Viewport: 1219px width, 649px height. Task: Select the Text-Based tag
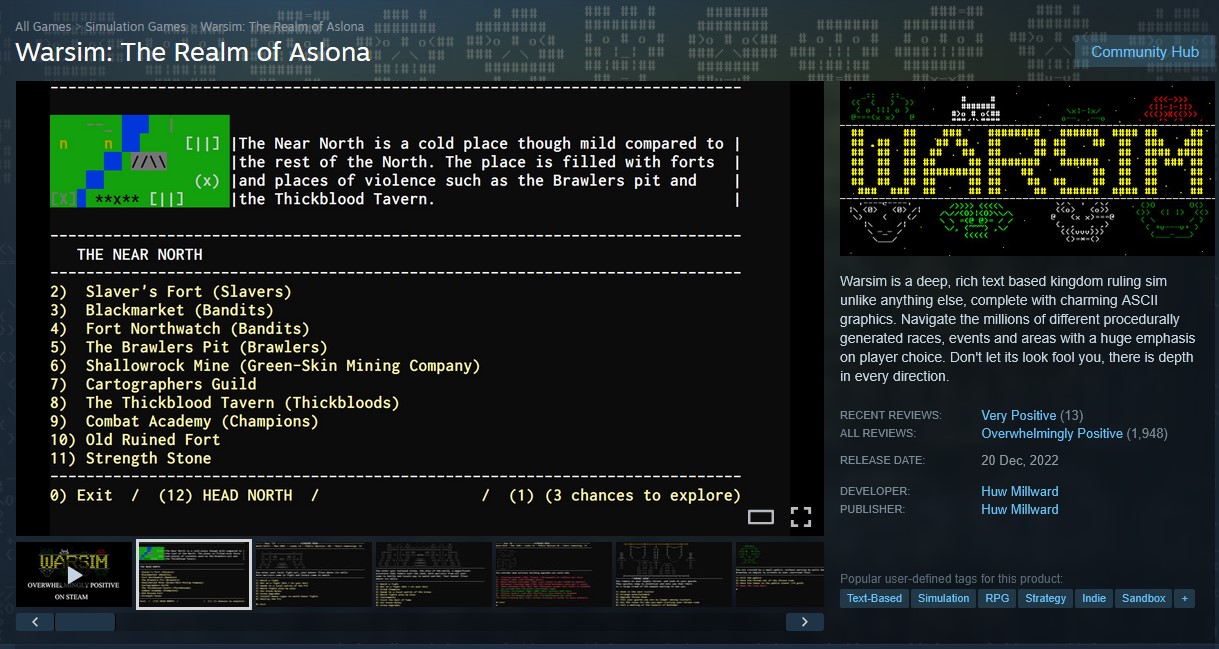874,598
